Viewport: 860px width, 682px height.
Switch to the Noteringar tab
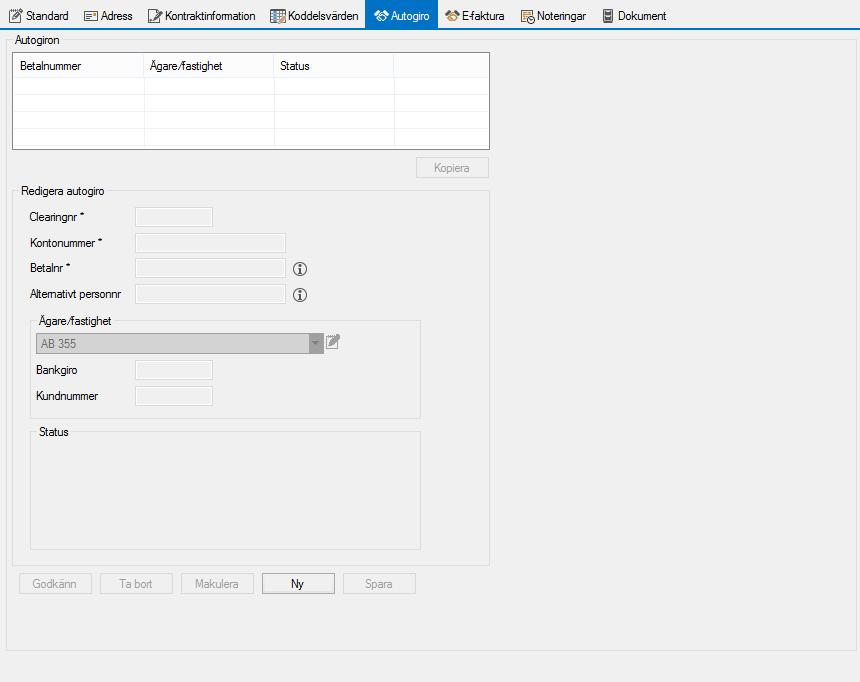[x=553, y=15]
